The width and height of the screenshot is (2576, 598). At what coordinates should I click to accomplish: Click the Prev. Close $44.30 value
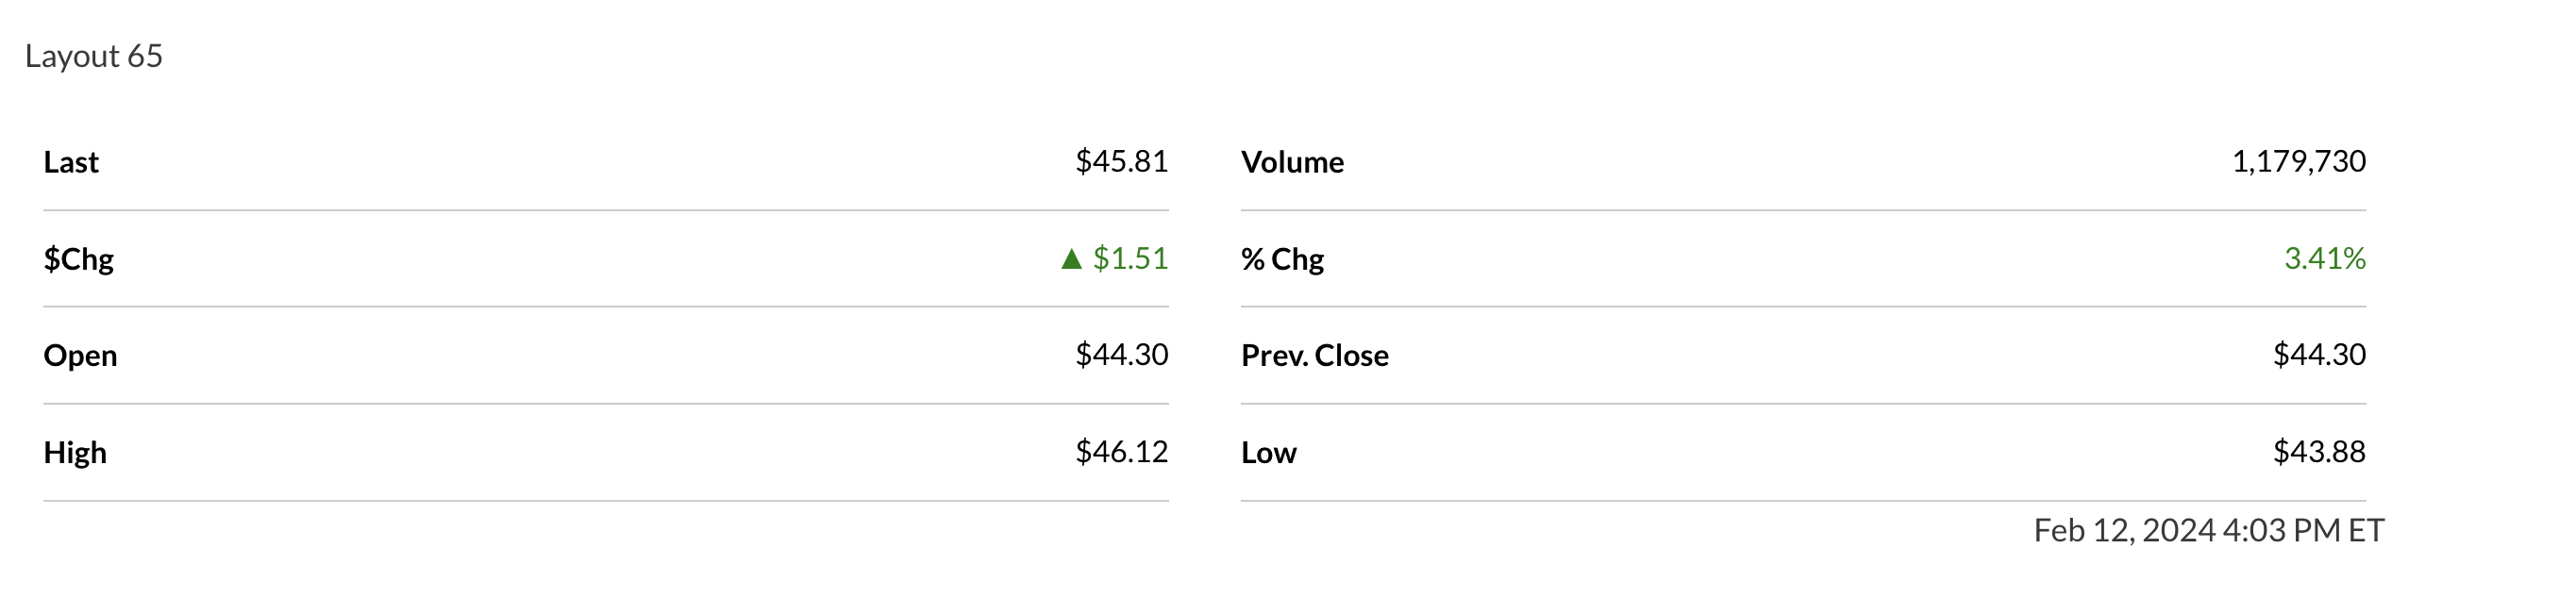coord(2319,355)
